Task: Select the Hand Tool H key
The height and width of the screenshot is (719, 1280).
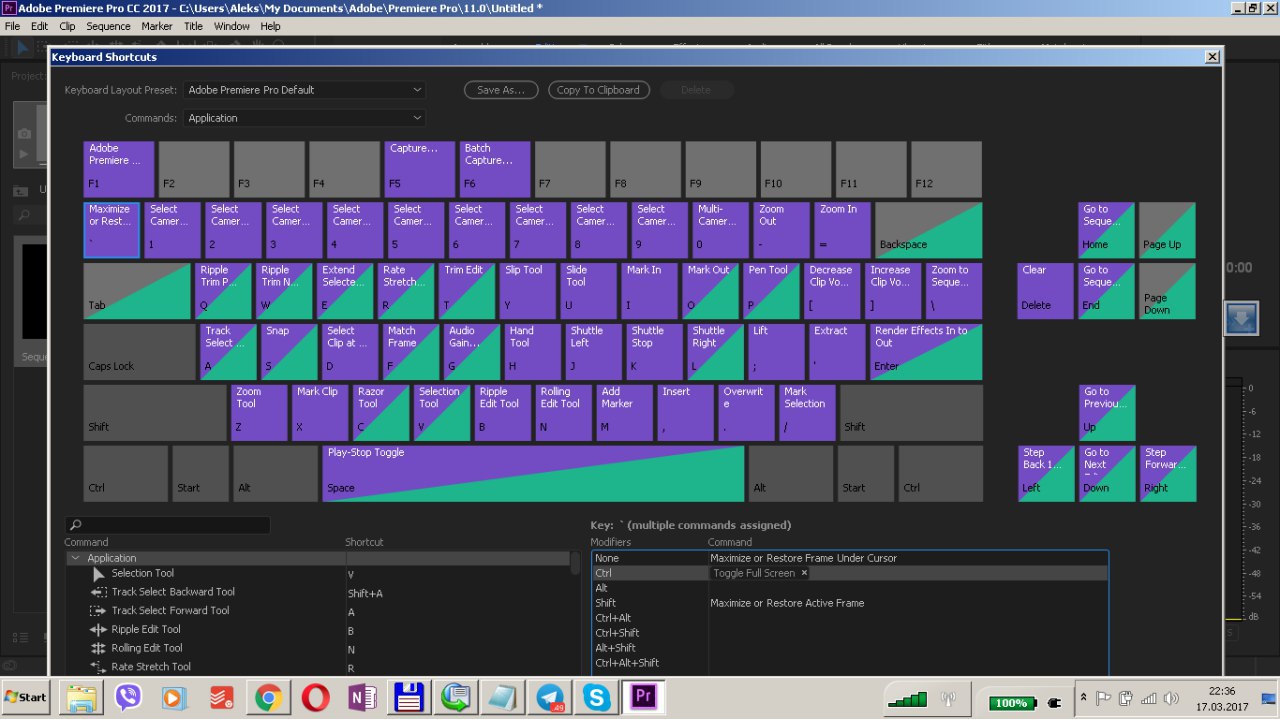Action: pyautogui.click(x=533, y=352)
